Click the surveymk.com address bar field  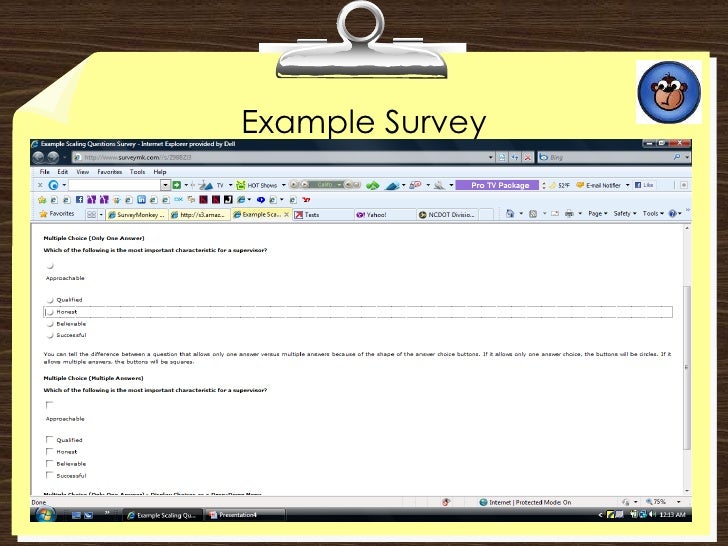[x=283, y=158]
